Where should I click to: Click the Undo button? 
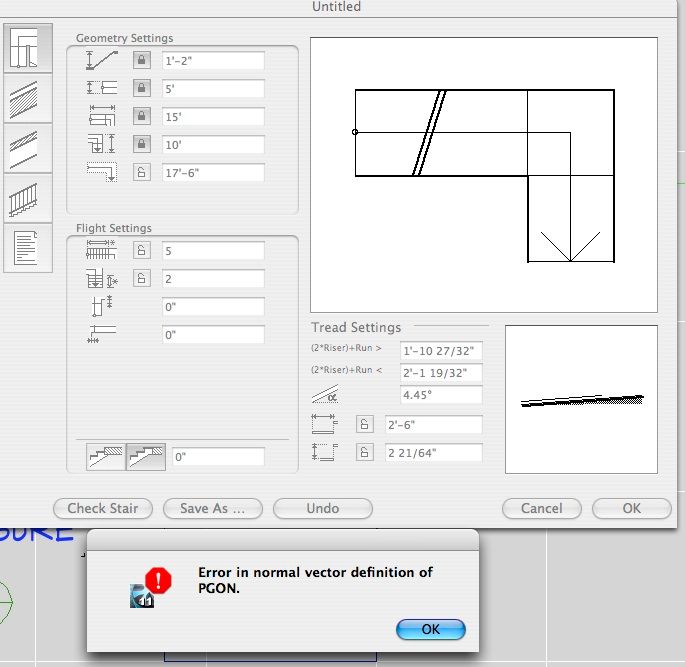click(323, 508)
